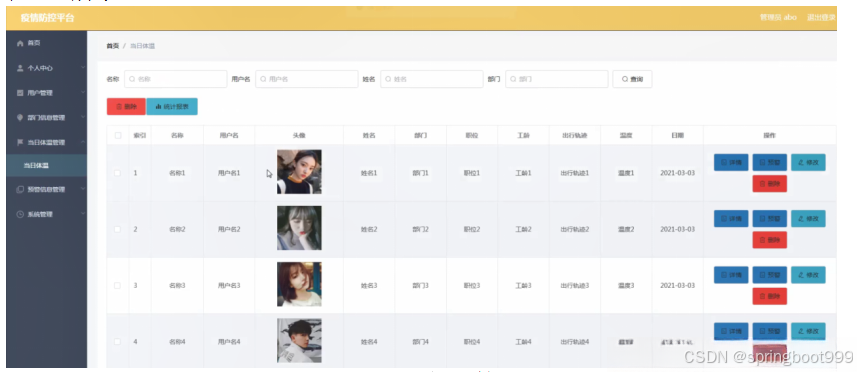Tick the checkbox for row 名称1
The width and height of the screenshot is (857, 372).
coord(118,173)
